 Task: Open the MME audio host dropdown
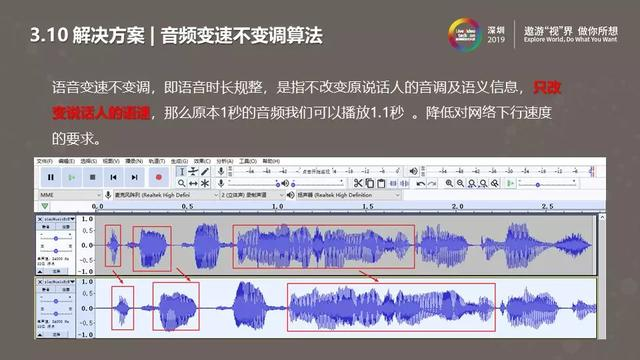pyautogui.click(x=70, y=195)
